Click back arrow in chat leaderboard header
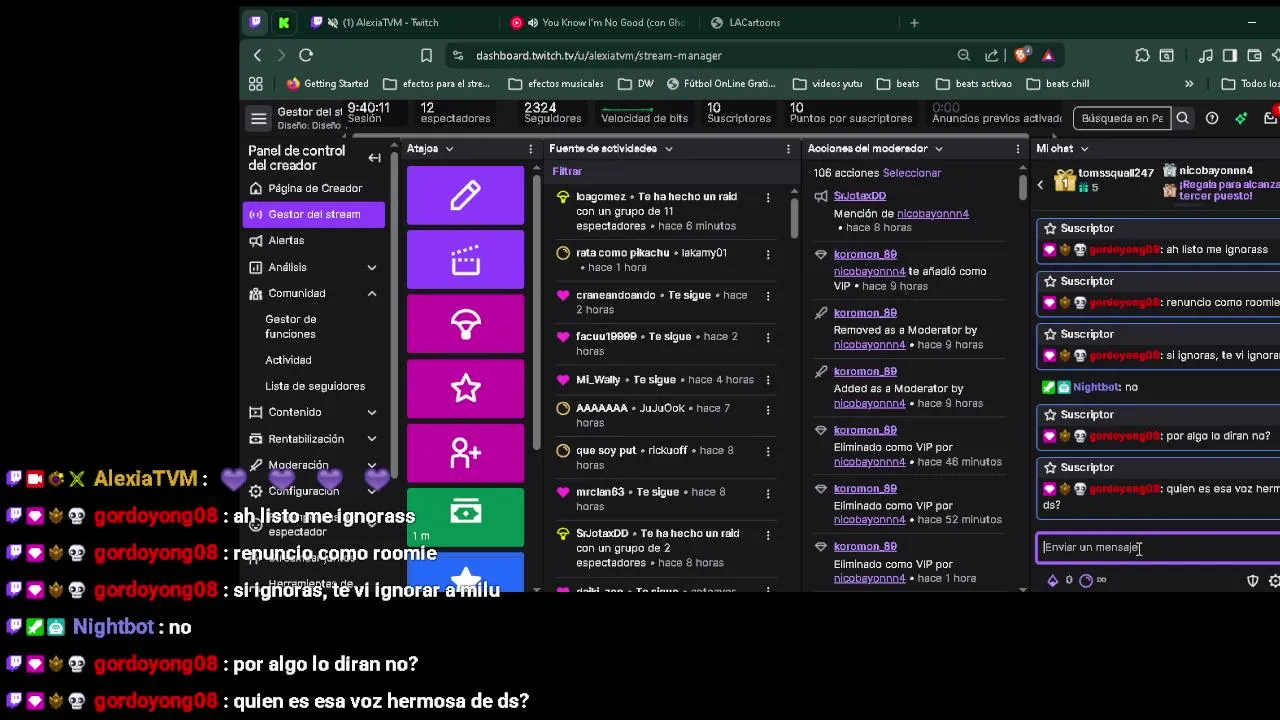1280x720 pixels. coord(1040,184)
